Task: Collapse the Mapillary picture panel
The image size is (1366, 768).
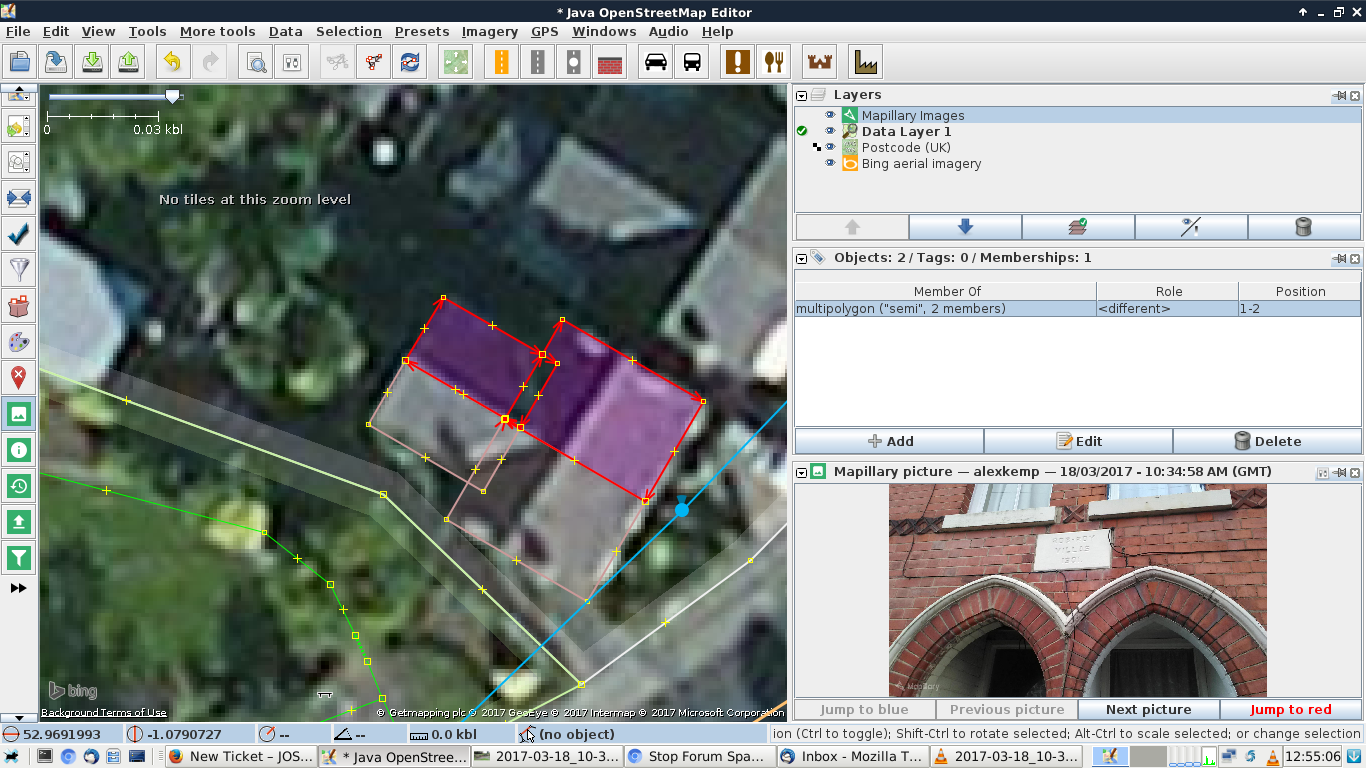Action: tap(802, 472)
